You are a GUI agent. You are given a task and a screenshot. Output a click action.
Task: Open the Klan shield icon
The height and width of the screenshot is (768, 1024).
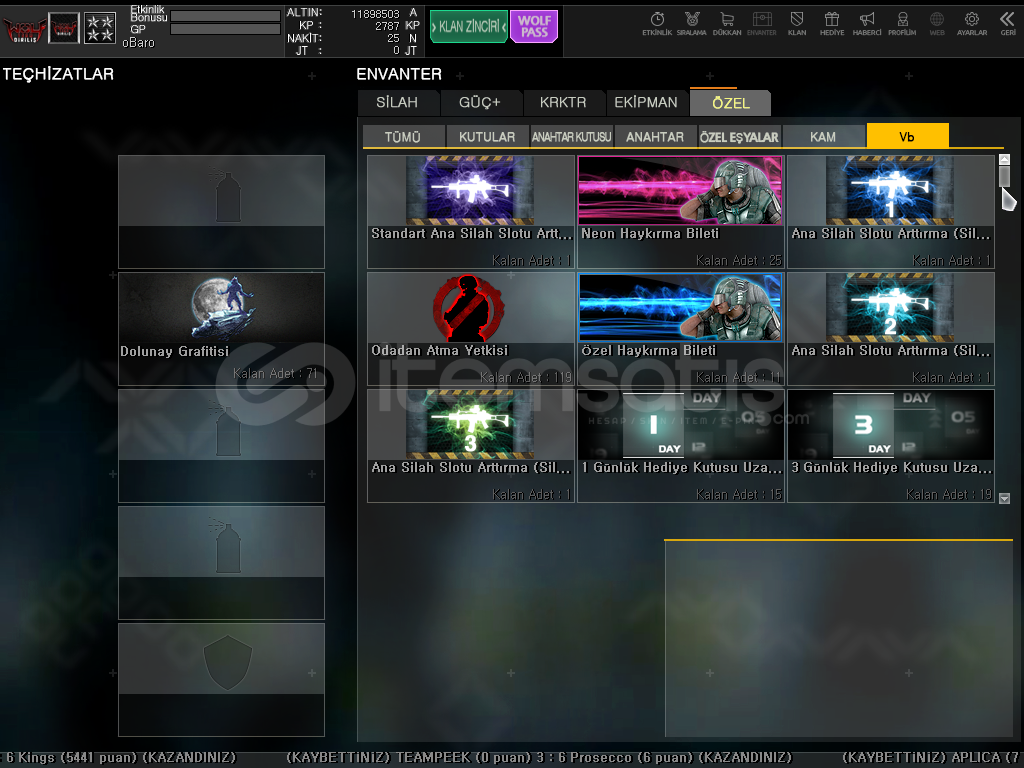click(x=797, y=24)
